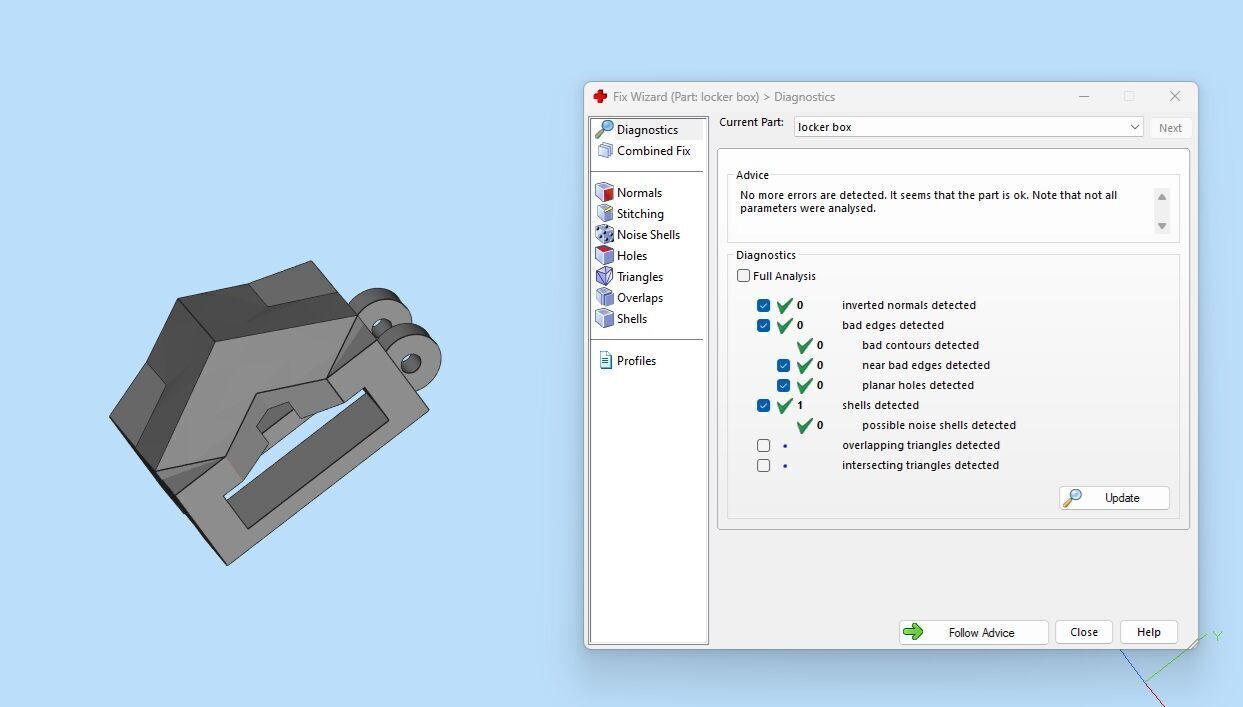Screen dimensions: 1243x707
Task: Click green arrow icon on Follow Advice
Action: (913, 632)
